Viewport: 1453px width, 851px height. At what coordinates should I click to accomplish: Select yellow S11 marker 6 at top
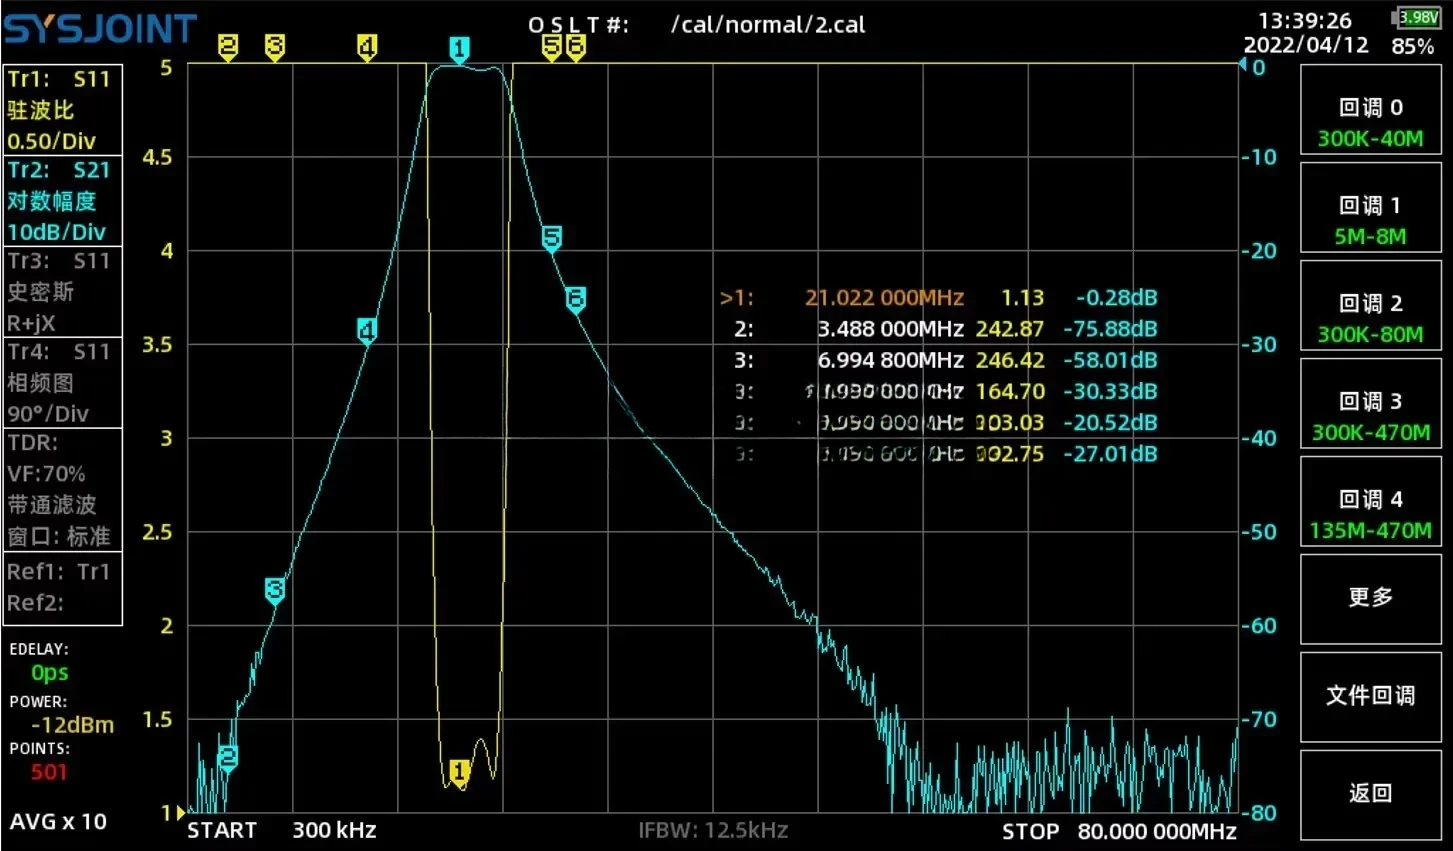click(576, 47)
